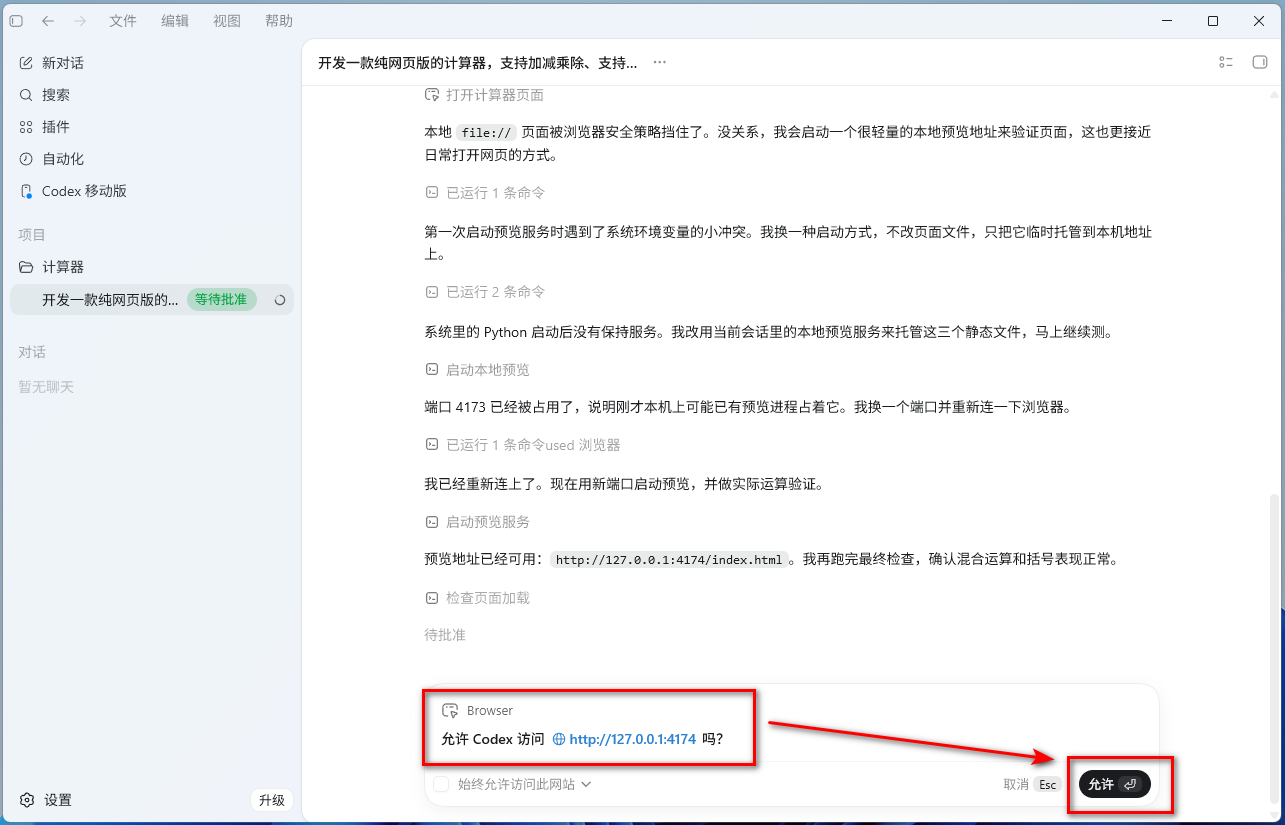Click the plugins grid icon

26,127
